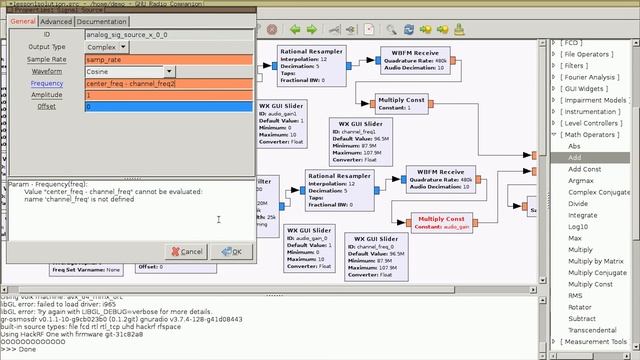Expand the Instrumentation category
The image size is (640, 360).
pos(554,111)
